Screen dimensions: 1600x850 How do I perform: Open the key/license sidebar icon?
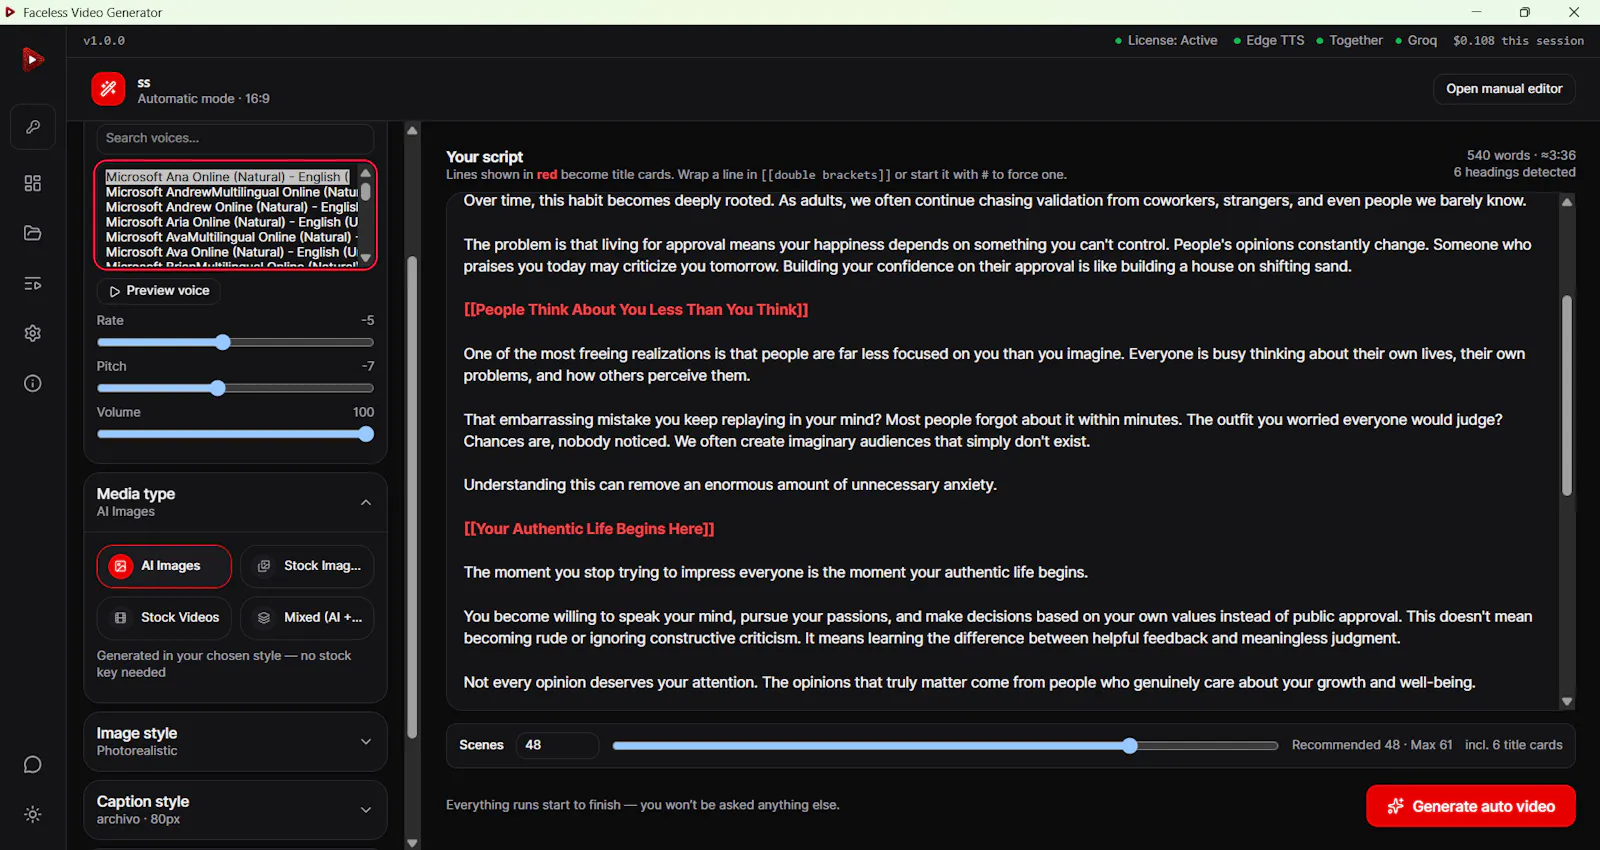tap(33, 127)
